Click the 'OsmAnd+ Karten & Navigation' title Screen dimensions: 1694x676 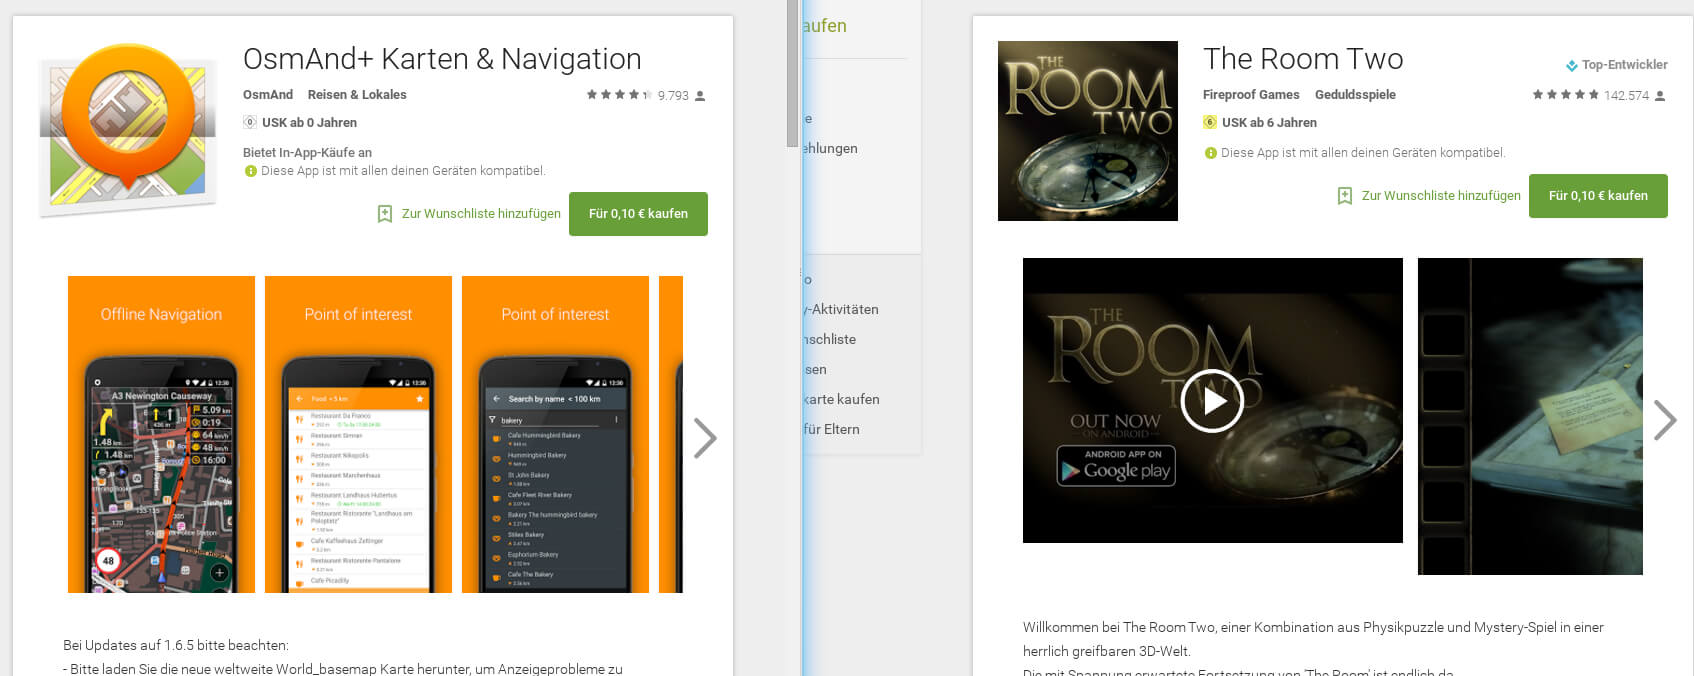pyautogui.click(x=442, y=59)
